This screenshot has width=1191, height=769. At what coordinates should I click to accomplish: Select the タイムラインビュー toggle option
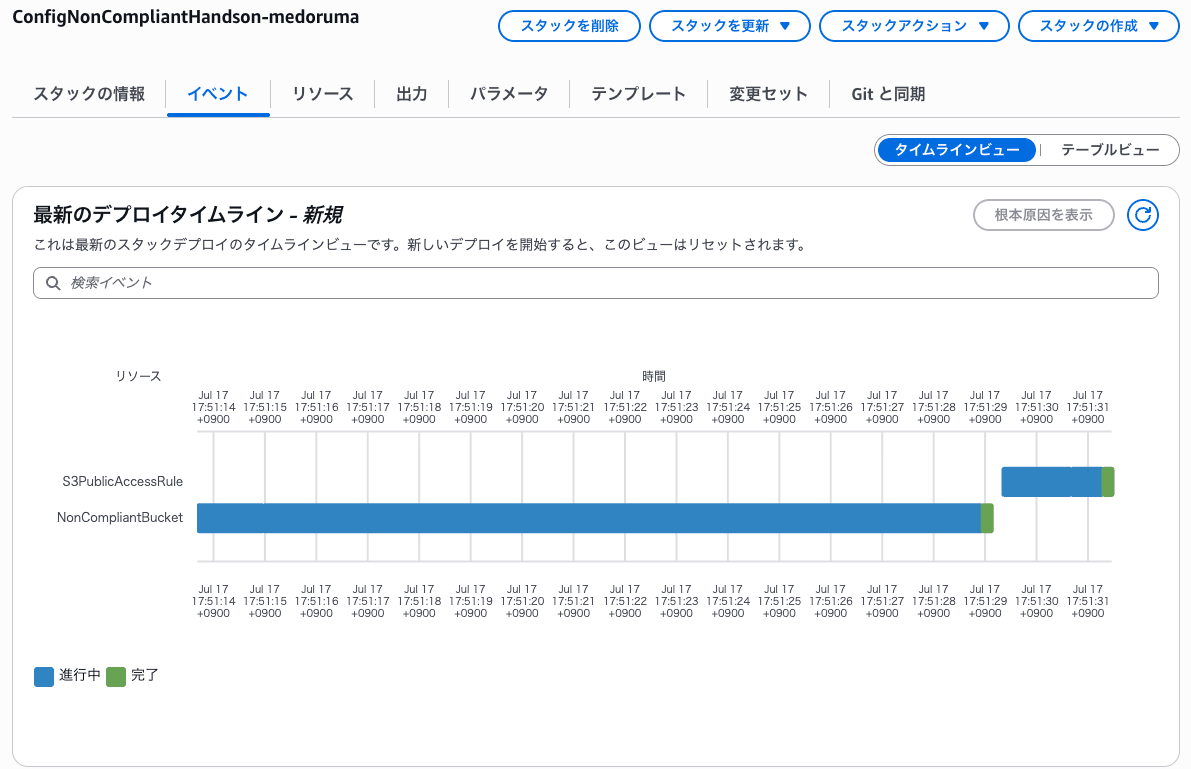(957, 150)
